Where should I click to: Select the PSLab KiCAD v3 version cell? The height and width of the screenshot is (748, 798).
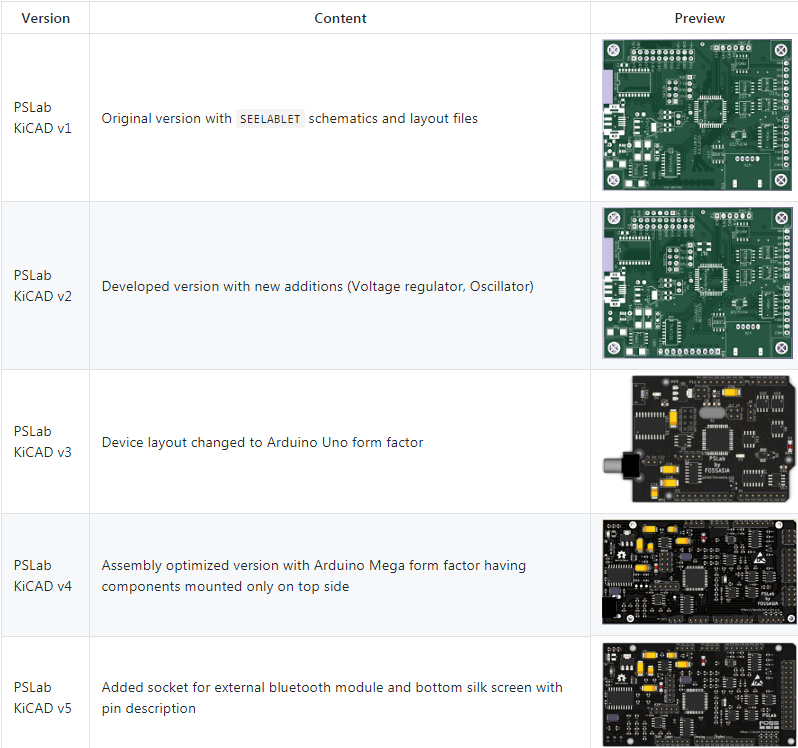45,442
